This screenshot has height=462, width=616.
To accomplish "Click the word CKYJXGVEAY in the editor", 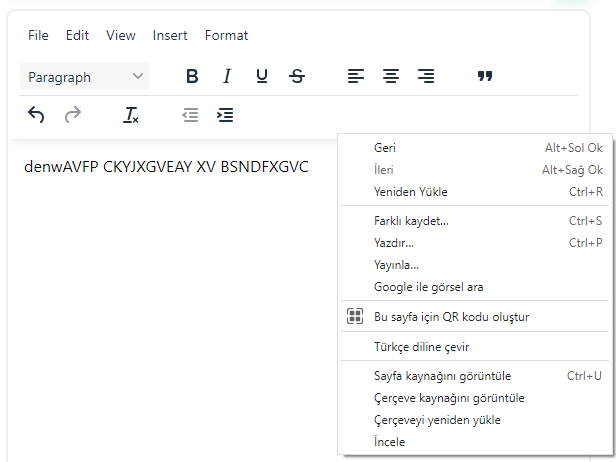I will [147, 167].
